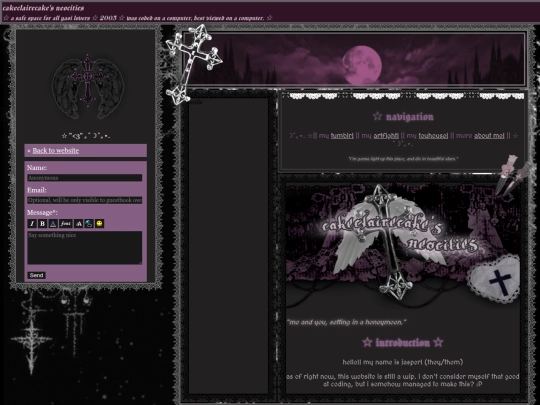Click the Back to website link
540x405 pixels.
click(55, 150)
